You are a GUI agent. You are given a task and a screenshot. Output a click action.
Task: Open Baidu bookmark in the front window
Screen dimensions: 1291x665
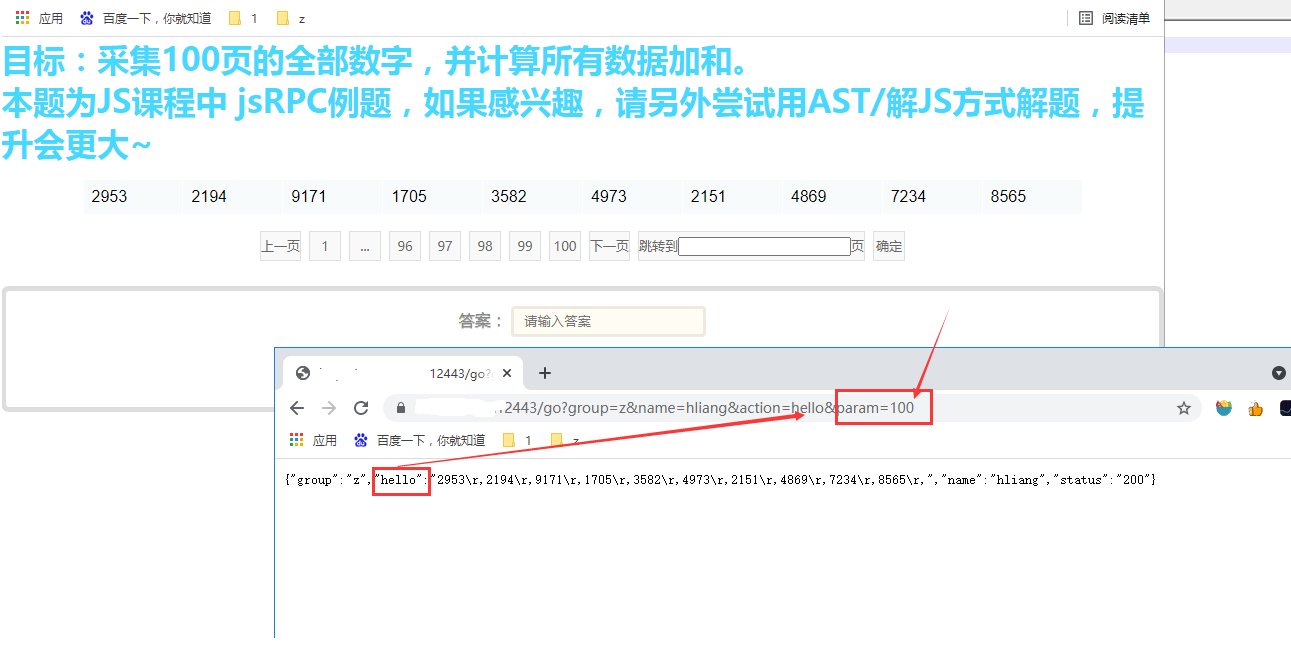click(419, 440)
